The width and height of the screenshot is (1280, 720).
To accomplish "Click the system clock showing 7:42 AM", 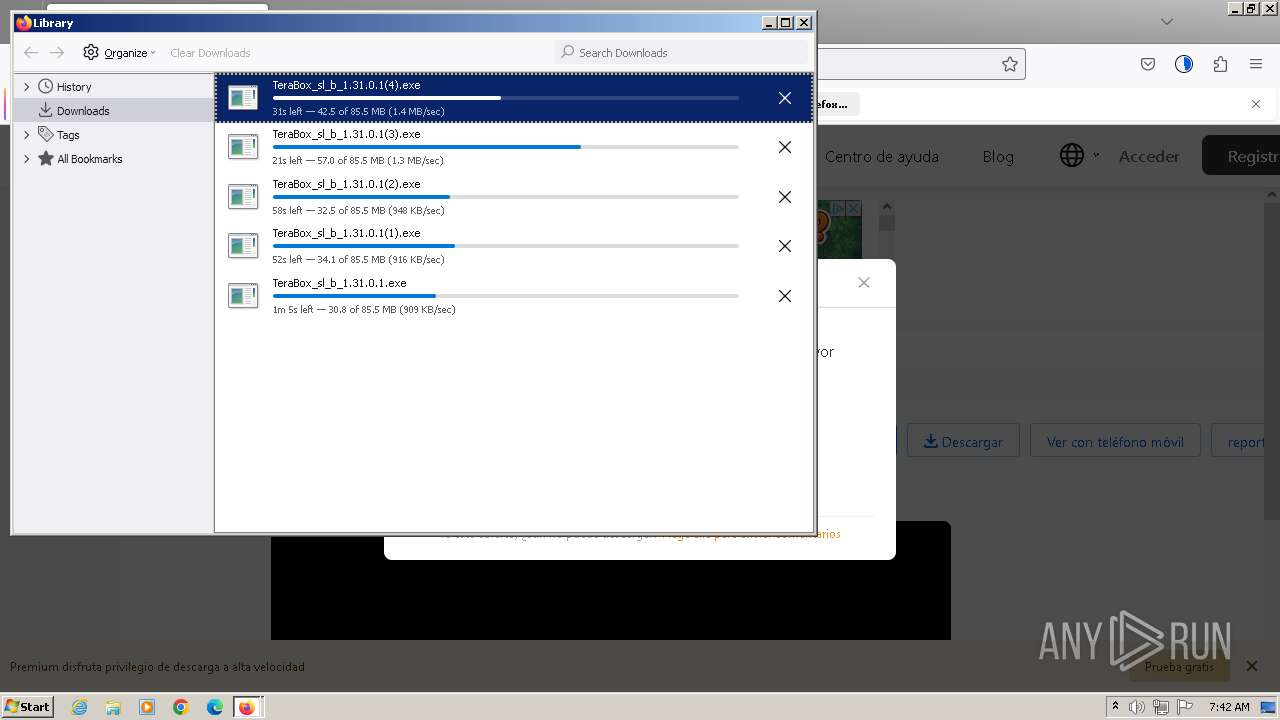I will (x=1229, y=707).
